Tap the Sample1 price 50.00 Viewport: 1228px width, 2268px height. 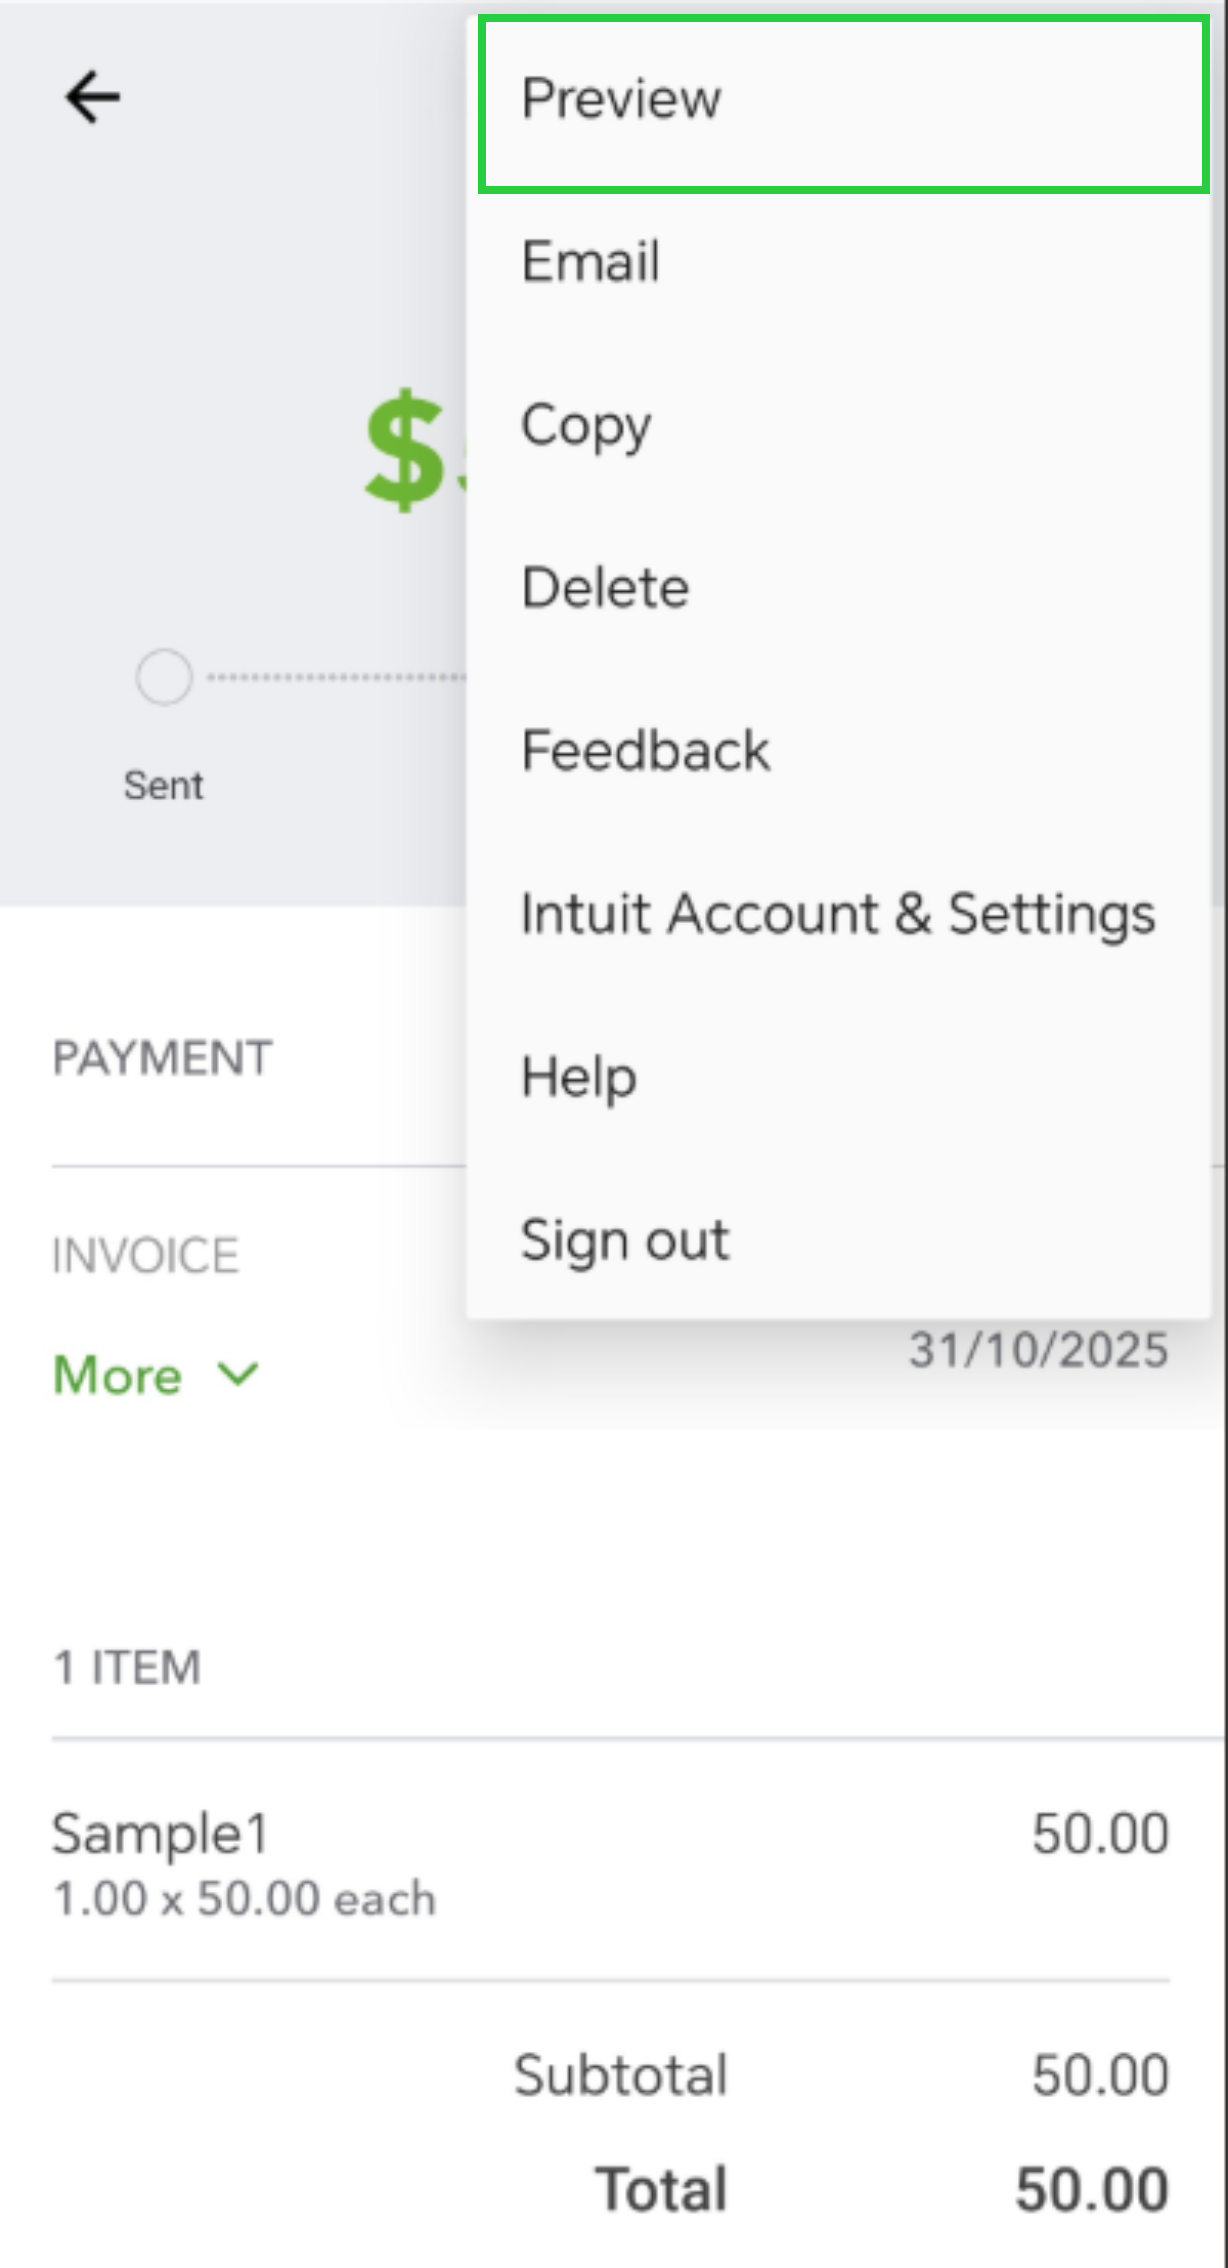tap(1100, 1834)
